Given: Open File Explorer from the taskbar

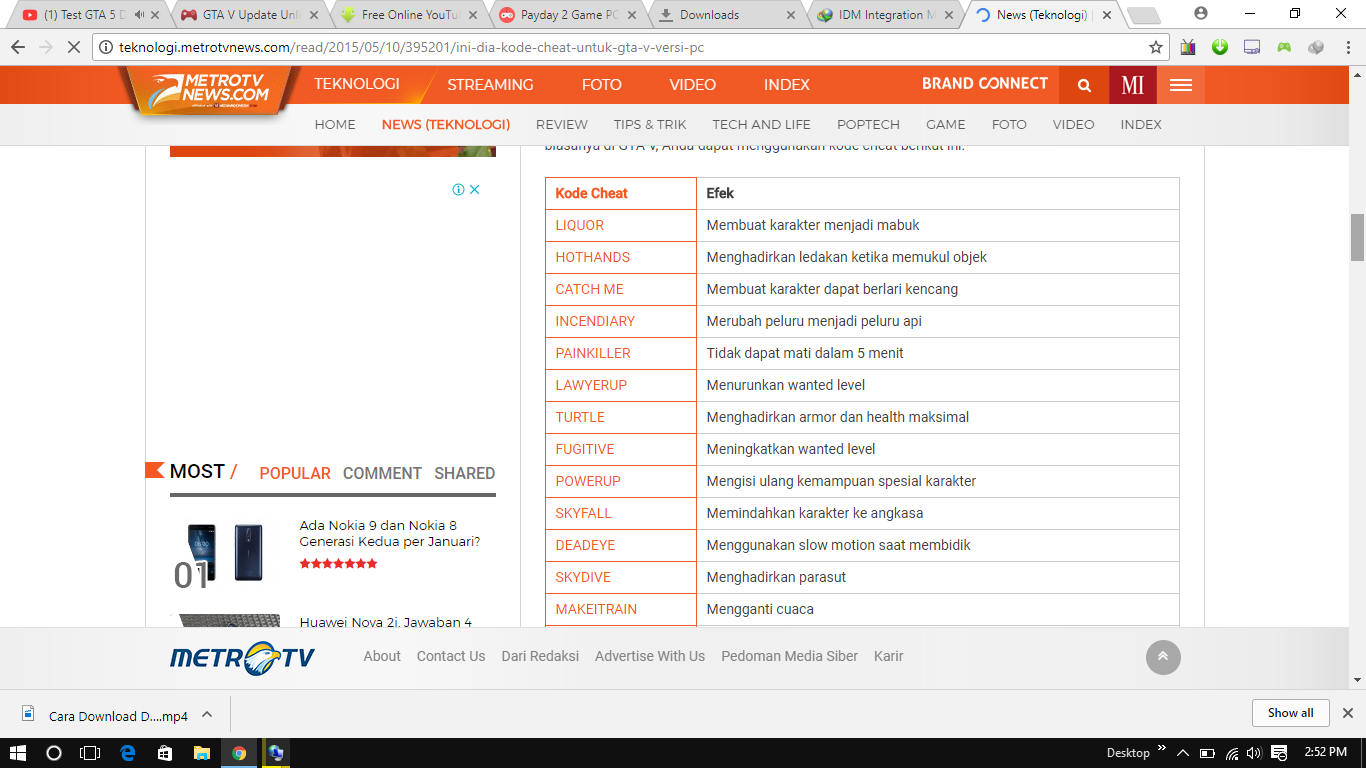Looking at the screenshot, I should click(x=201, y=753).
